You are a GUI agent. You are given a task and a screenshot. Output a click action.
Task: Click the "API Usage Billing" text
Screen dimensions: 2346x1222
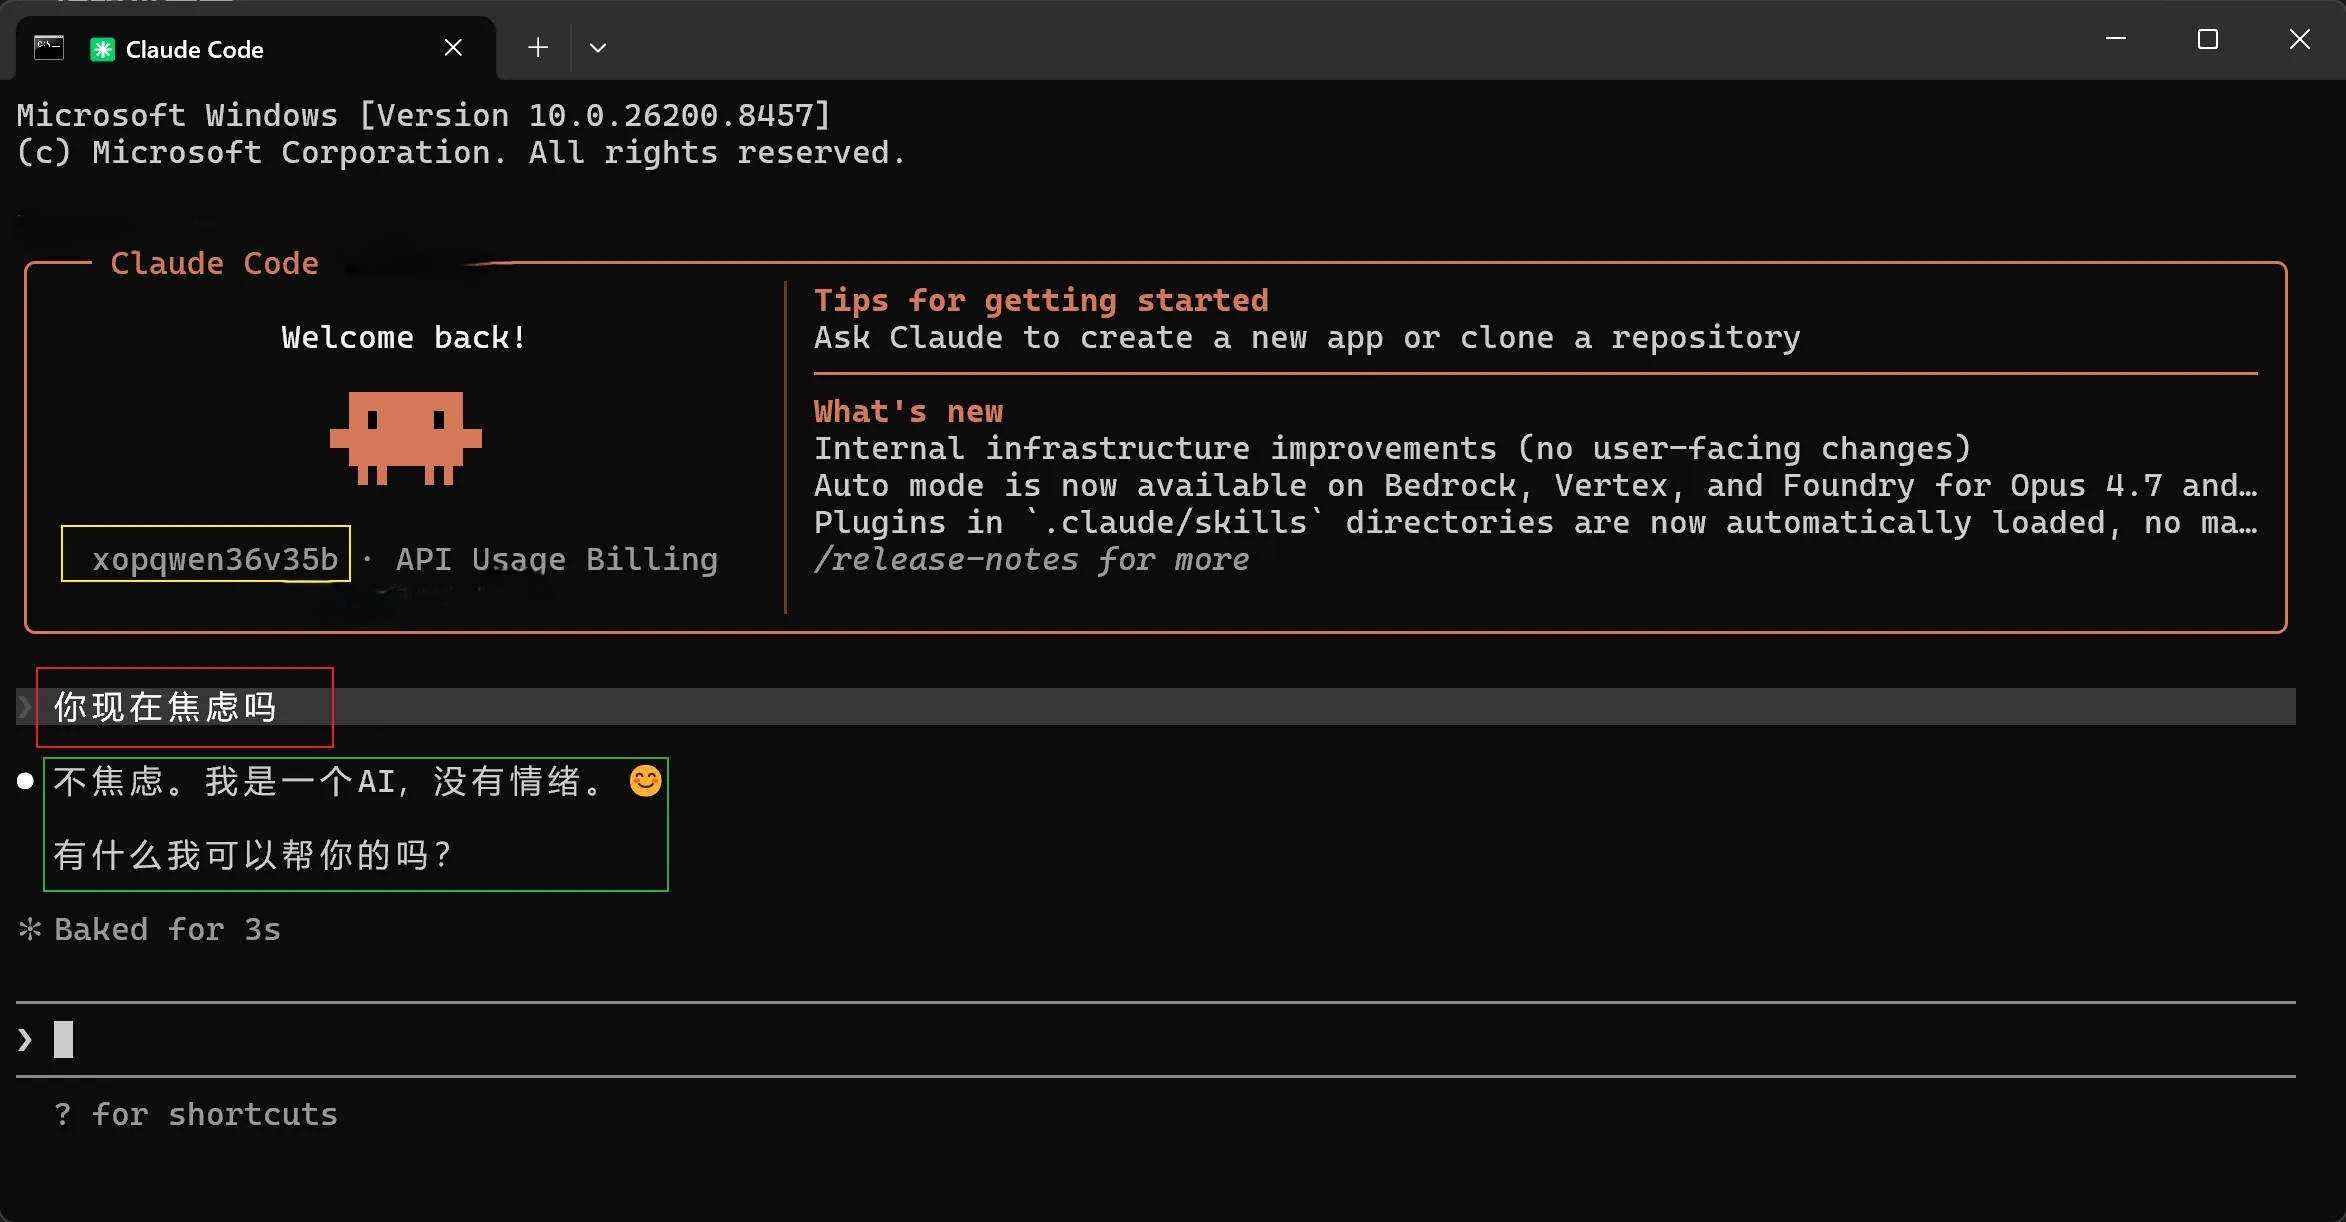(x=557, y=559)
